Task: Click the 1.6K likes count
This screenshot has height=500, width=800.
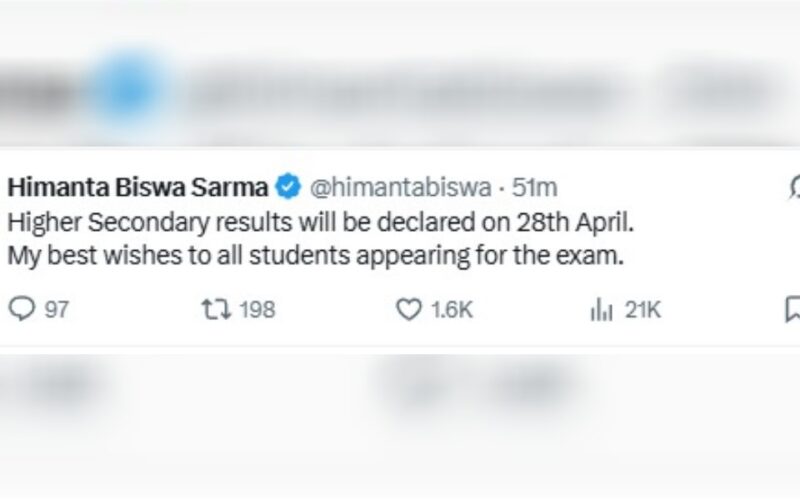Action: (x=452, y=311)
